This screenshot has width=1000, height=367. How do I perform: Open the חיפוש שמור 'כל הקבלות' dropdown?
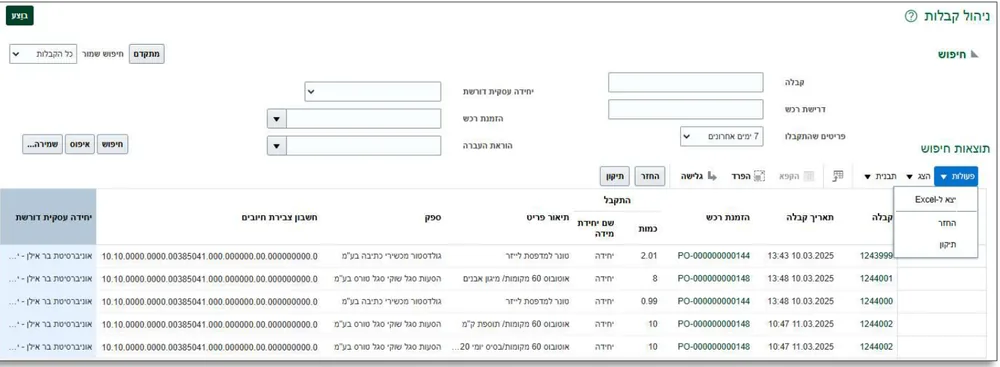point(43,54)
